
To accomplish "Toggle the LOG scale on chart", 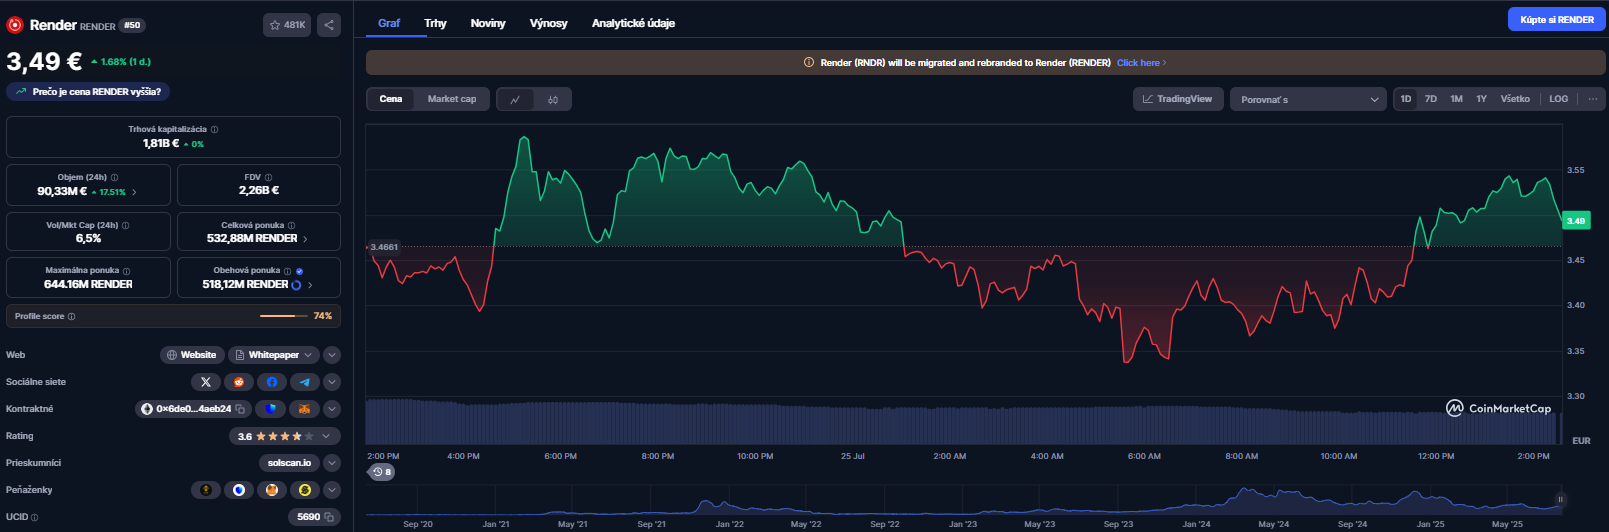I will tap(1558, 99).
